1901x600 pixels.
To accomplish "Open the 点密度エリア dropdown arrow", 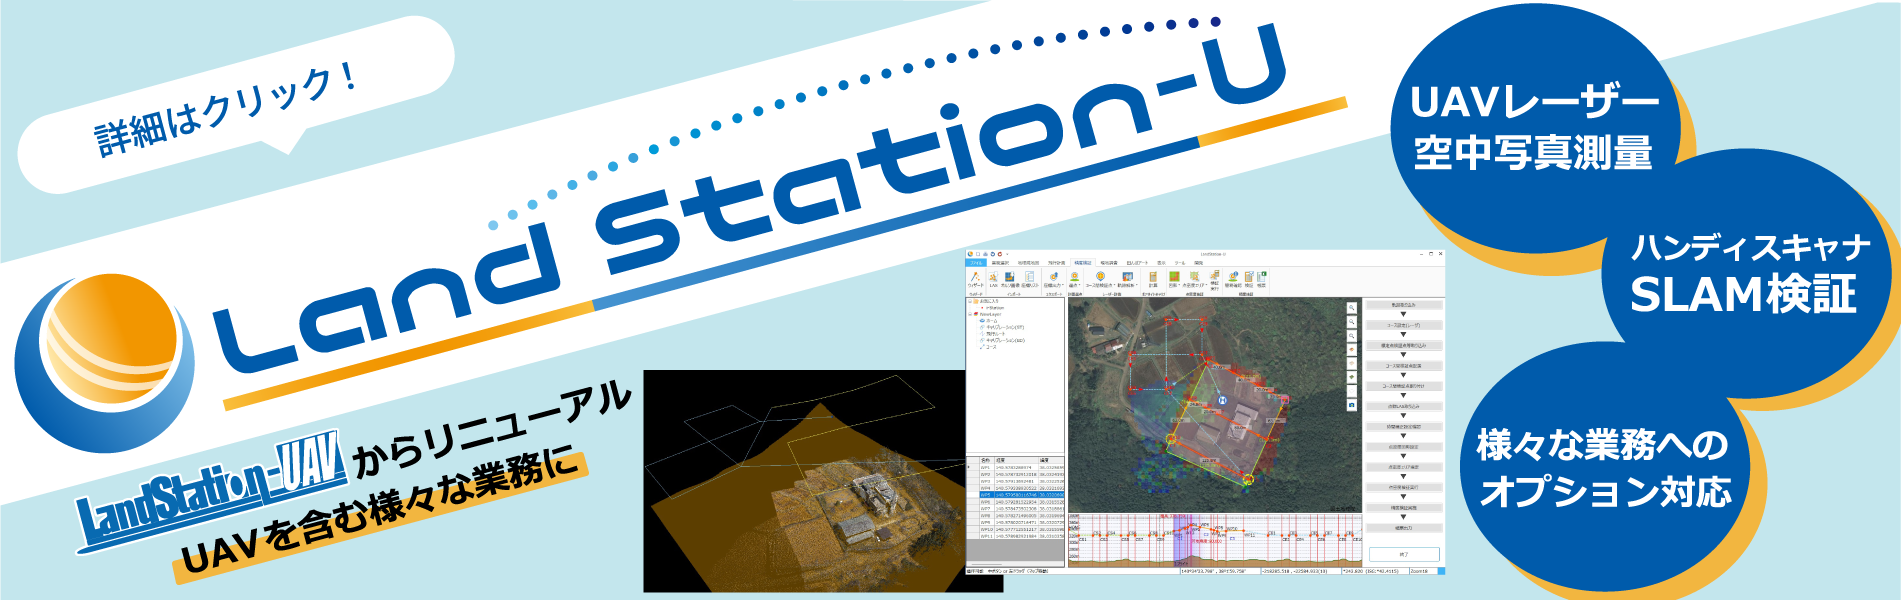I will (x=1206, y=285).
